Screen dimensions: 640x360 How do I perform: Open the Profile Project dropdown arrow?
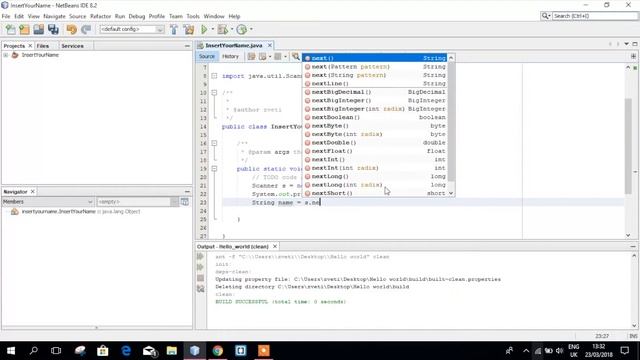tap(251, 29)
